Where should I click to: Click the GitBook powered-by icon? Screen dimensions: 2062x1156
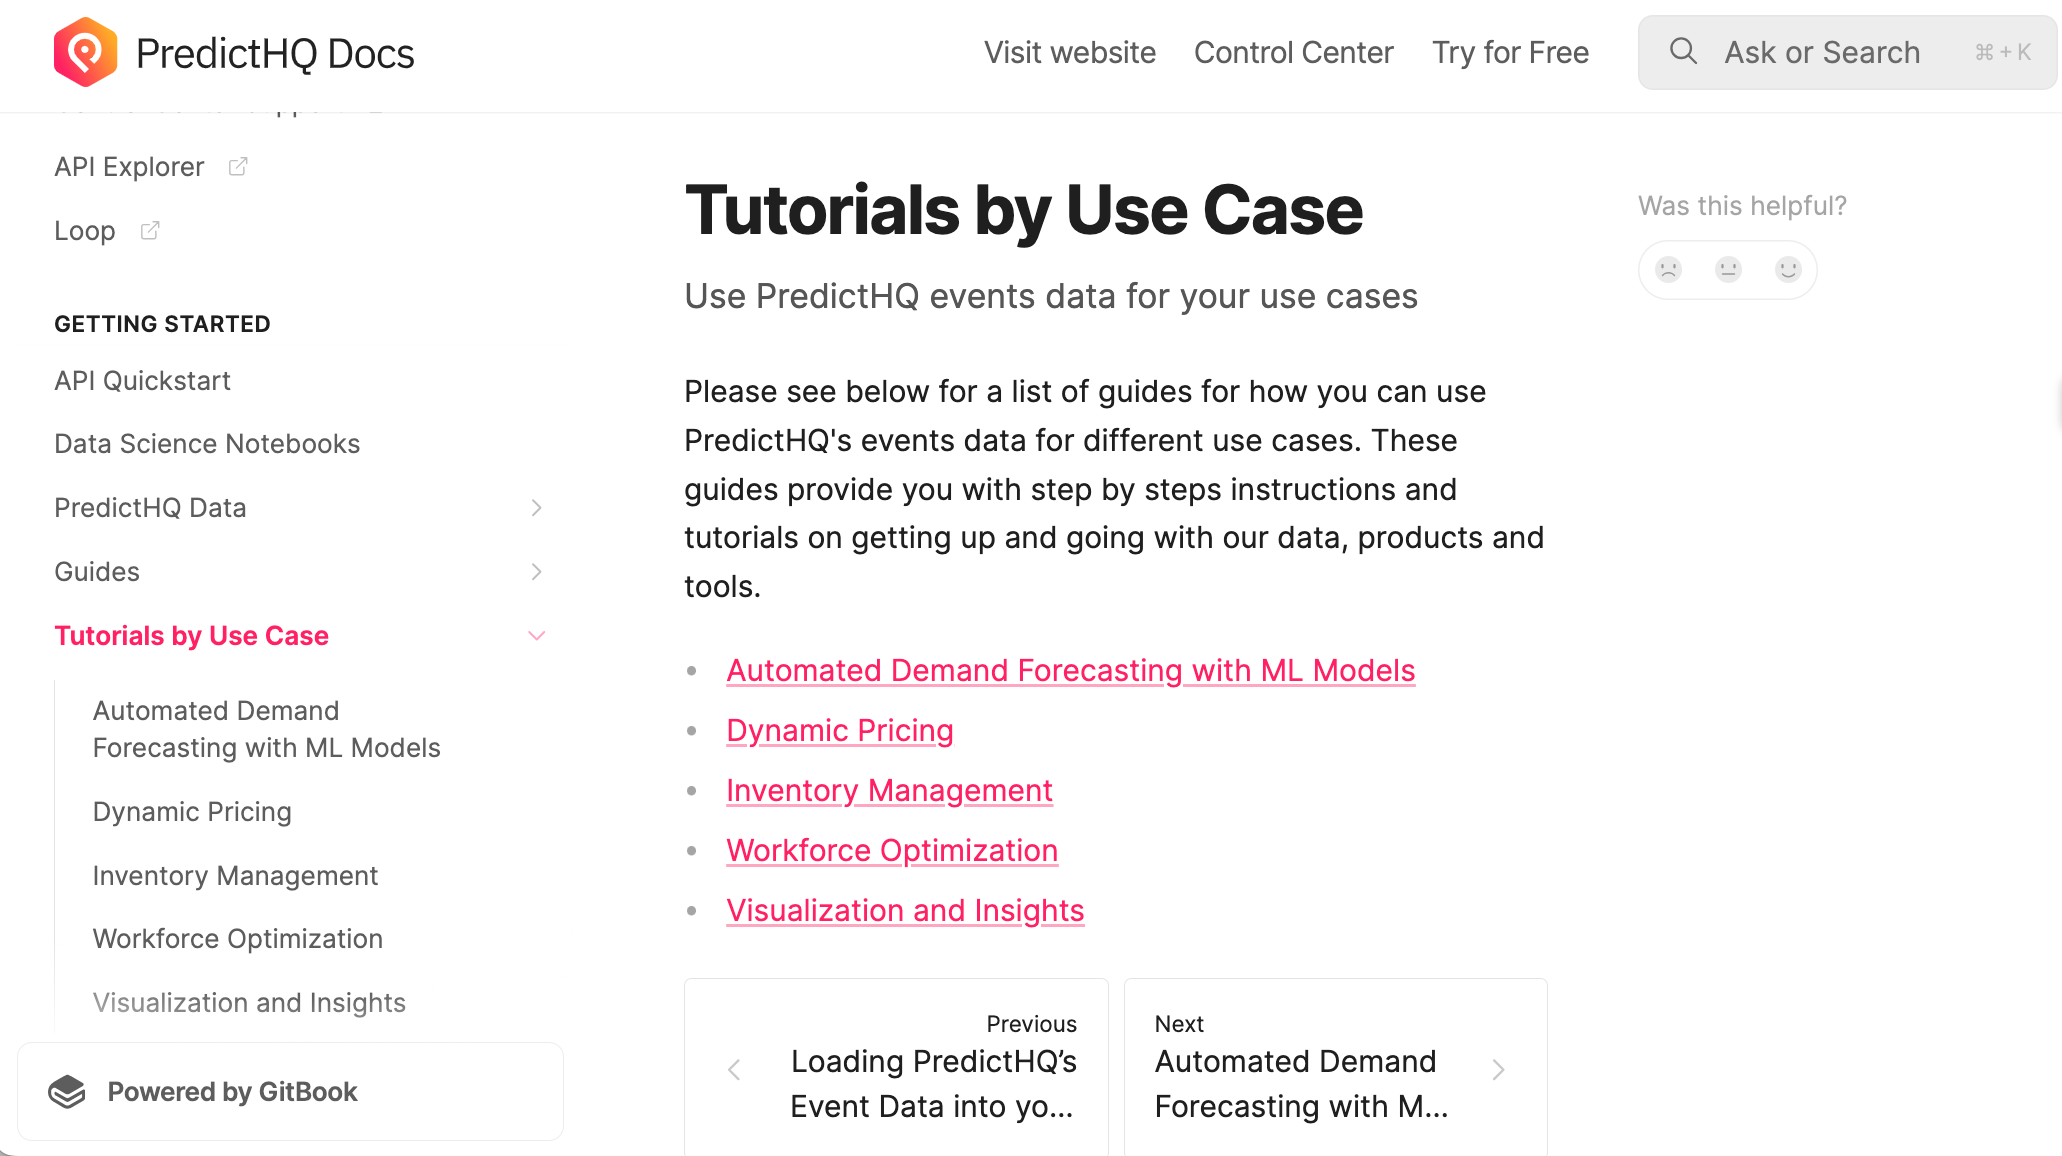[68, 1091]
